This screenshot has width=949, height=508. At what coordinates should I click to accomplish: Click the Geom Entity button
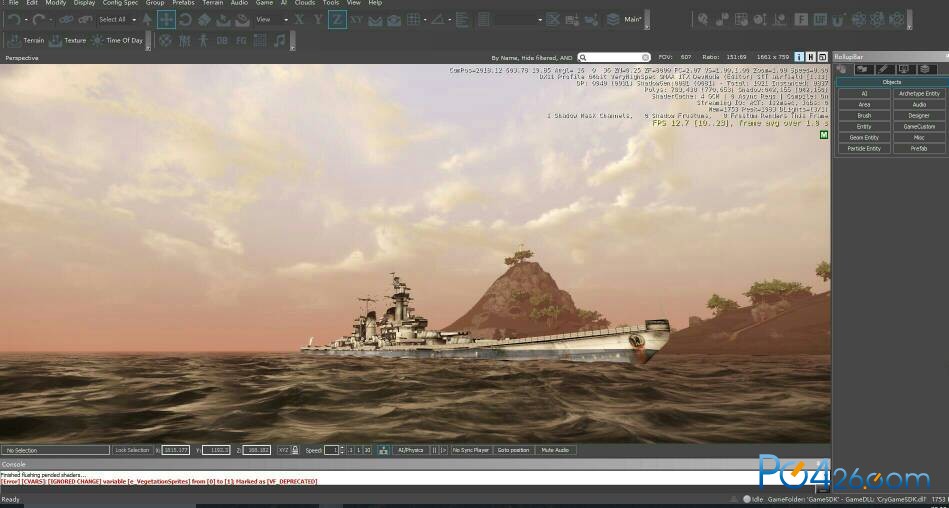864,137
